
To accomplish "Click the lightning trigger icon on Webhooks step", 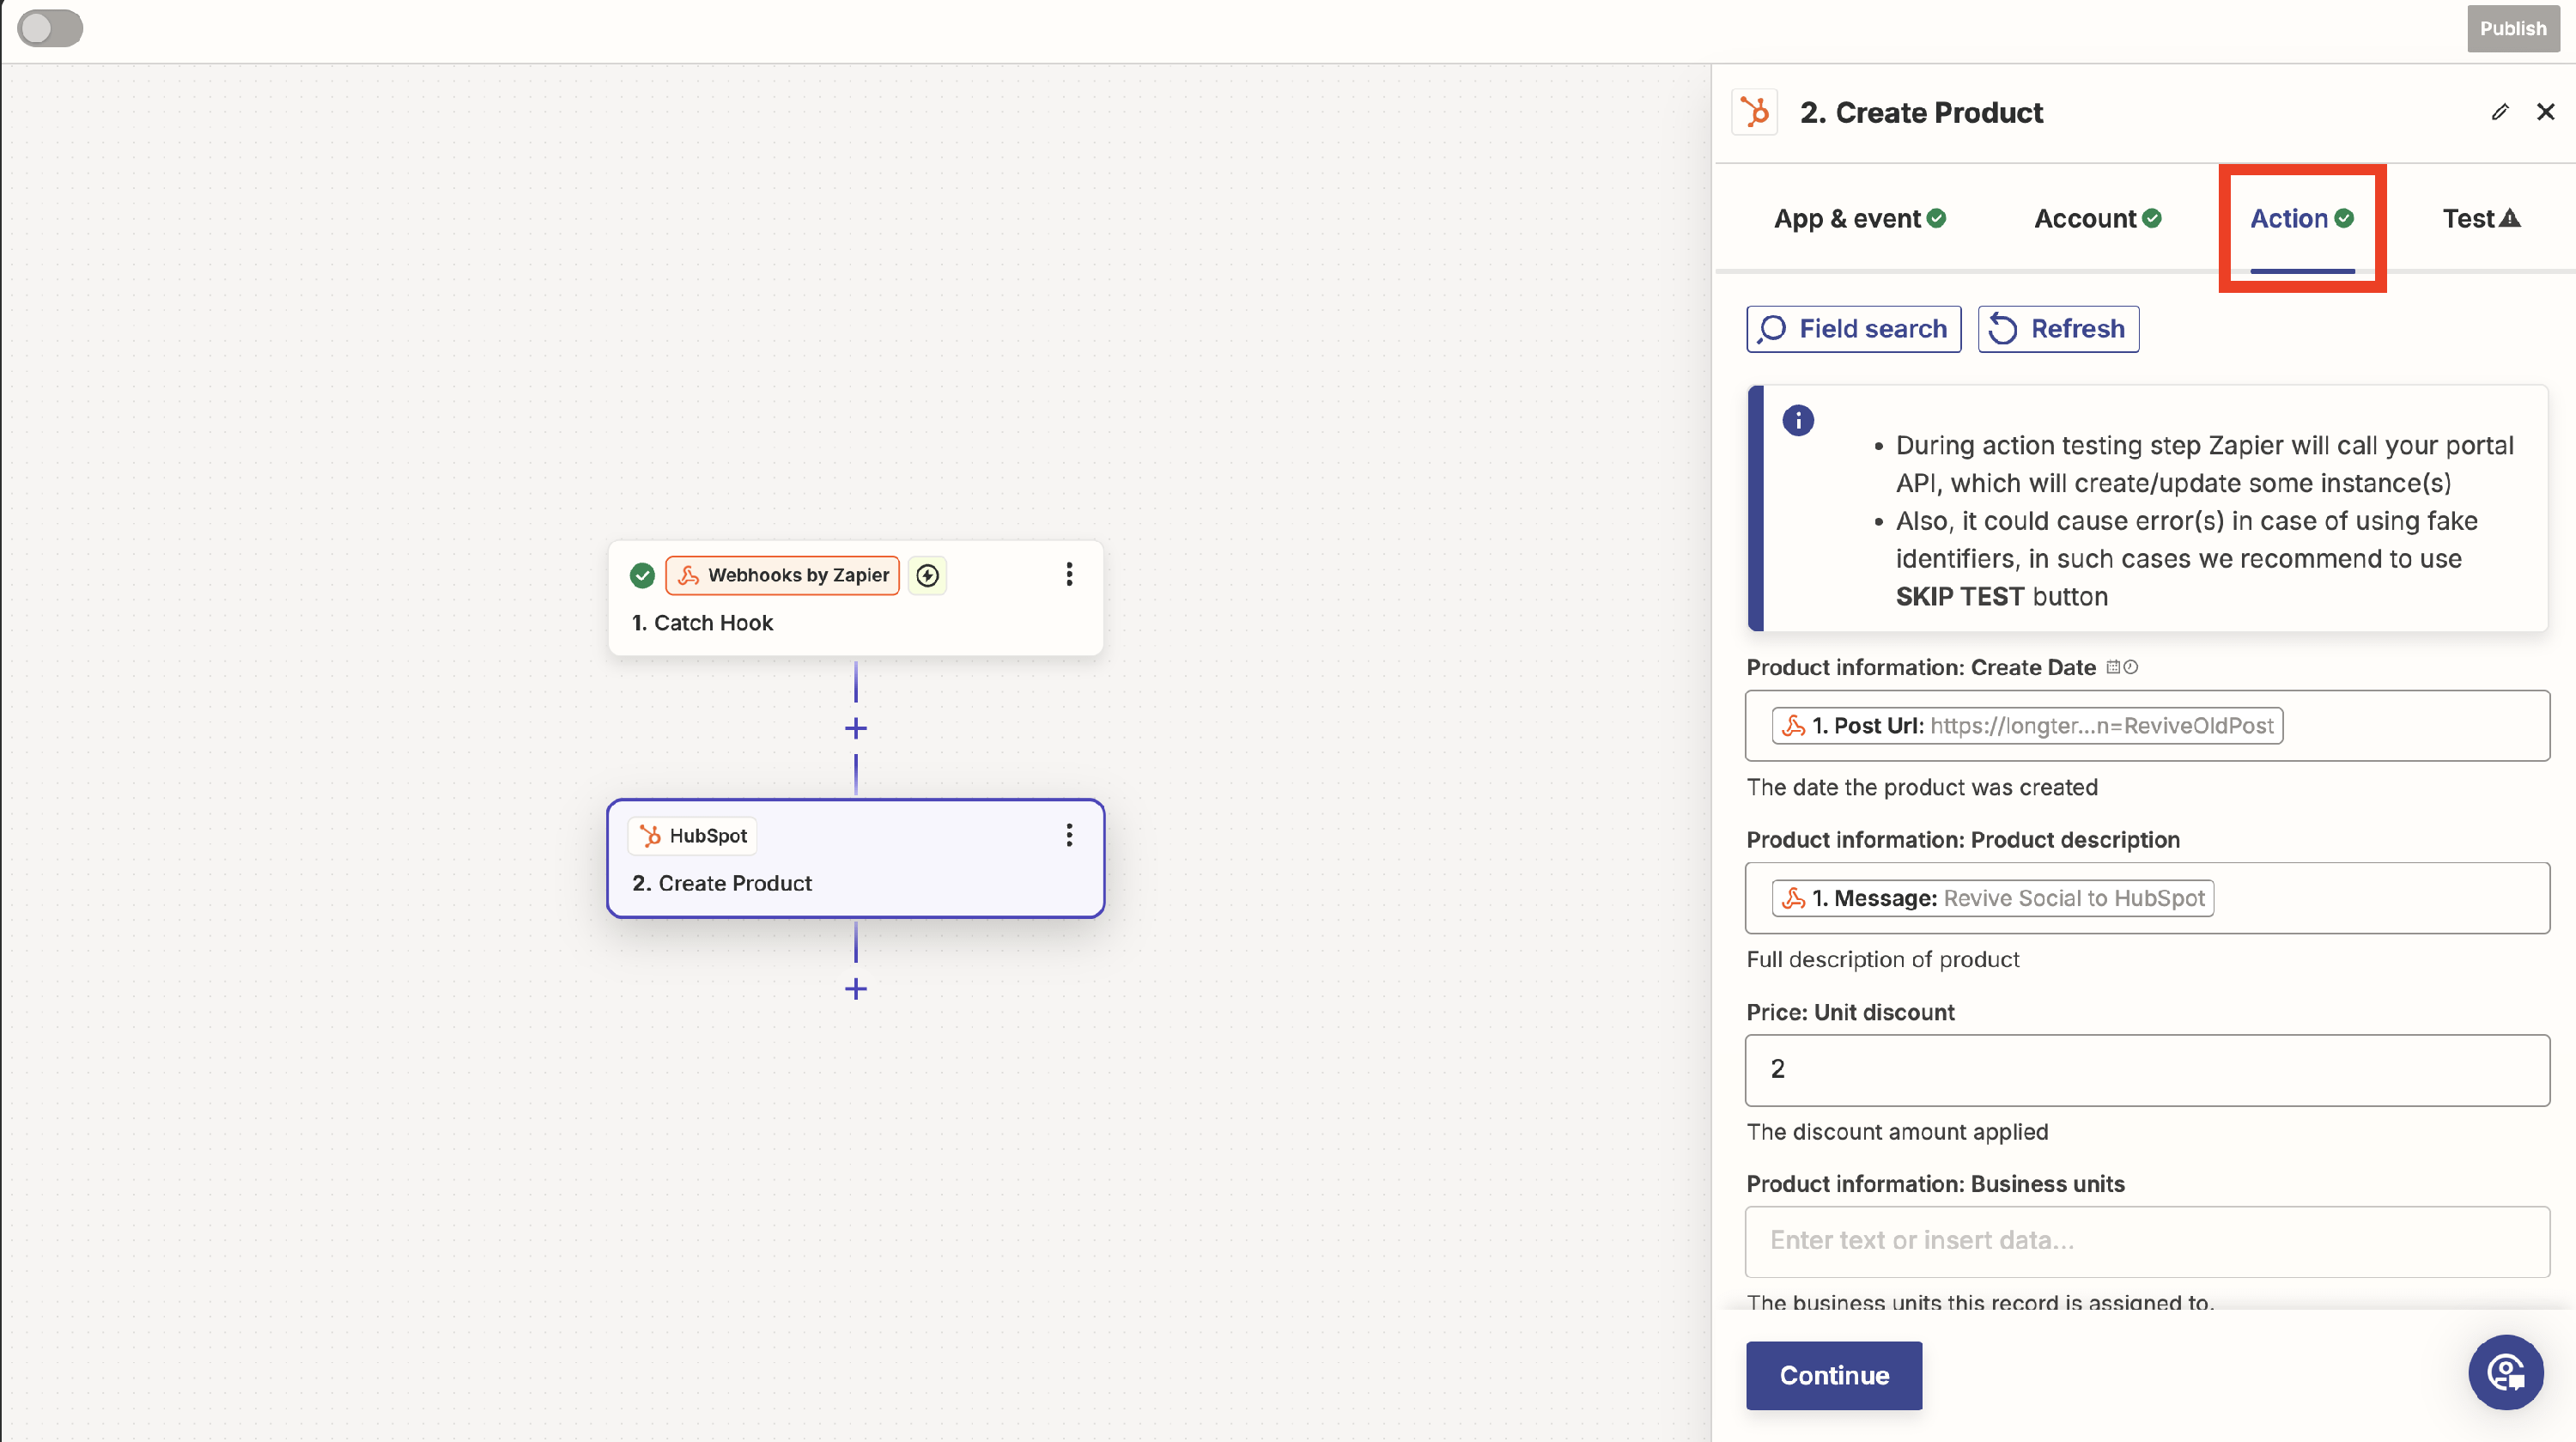I will [927, 575].
